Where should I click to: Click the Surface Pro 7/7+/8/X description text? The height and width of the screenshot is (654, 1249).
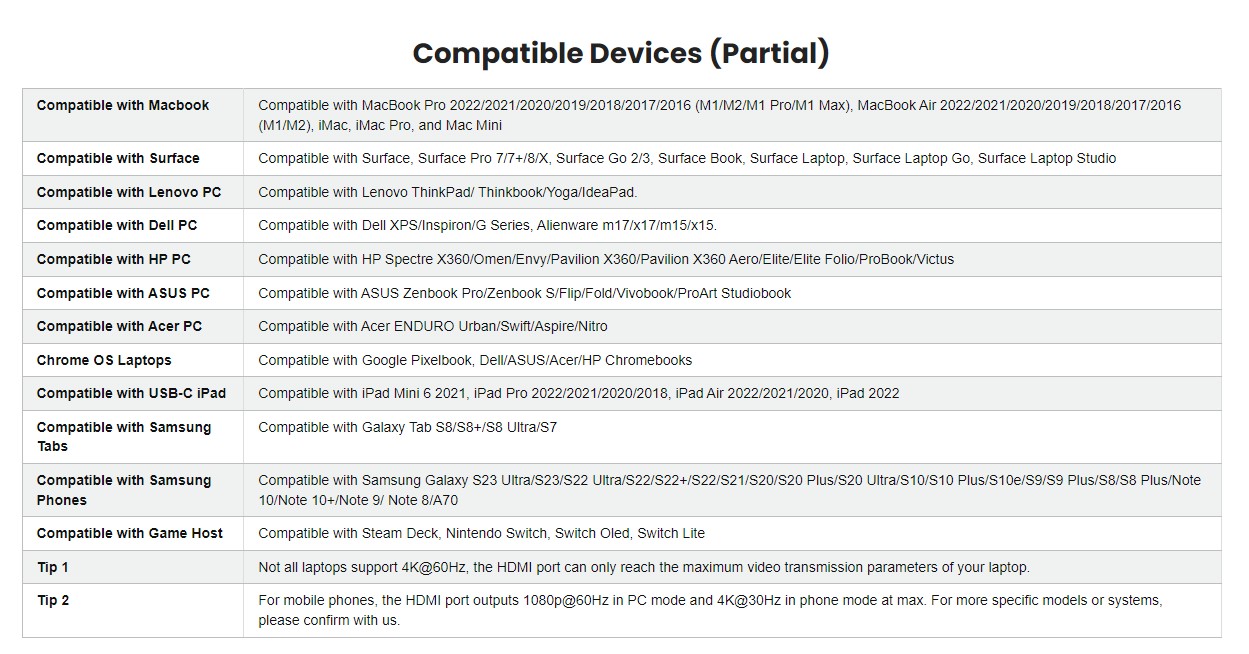(687, 158)
